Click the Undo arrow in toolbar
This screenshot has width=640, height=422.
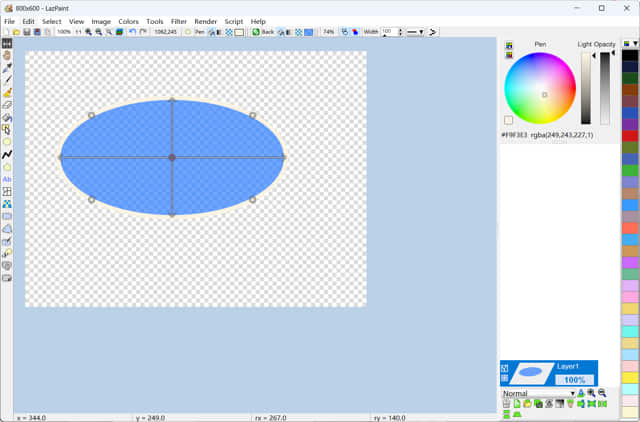pyautogui.click(x=132, y=32)
